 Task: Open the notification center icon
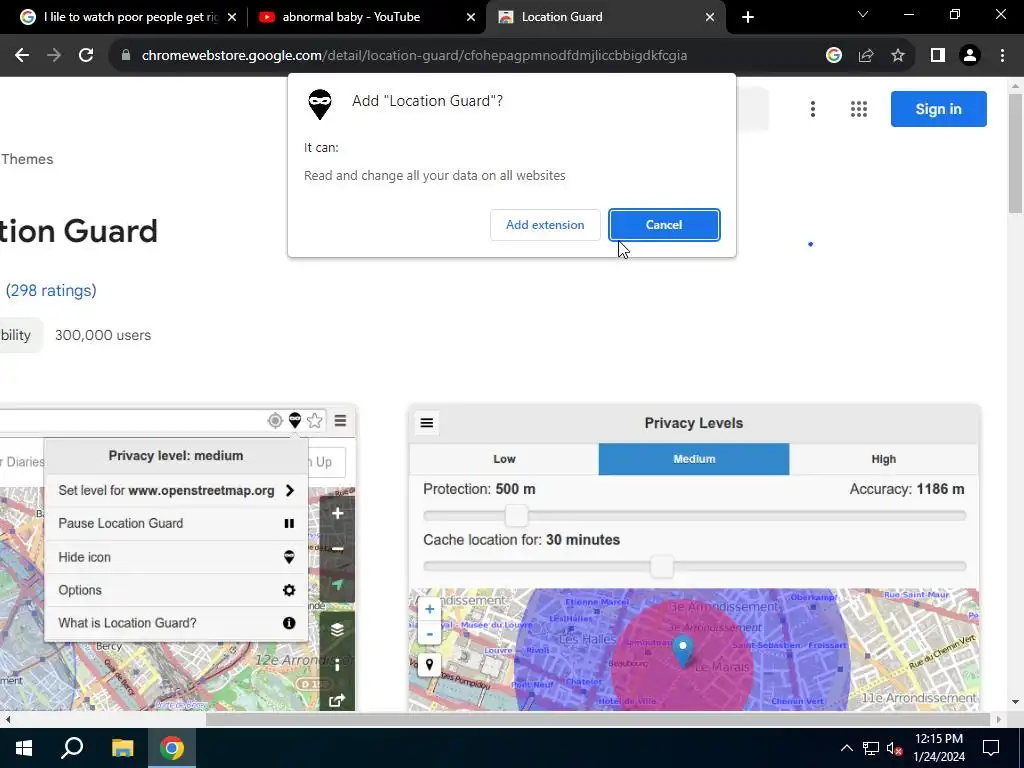[991, 748]
